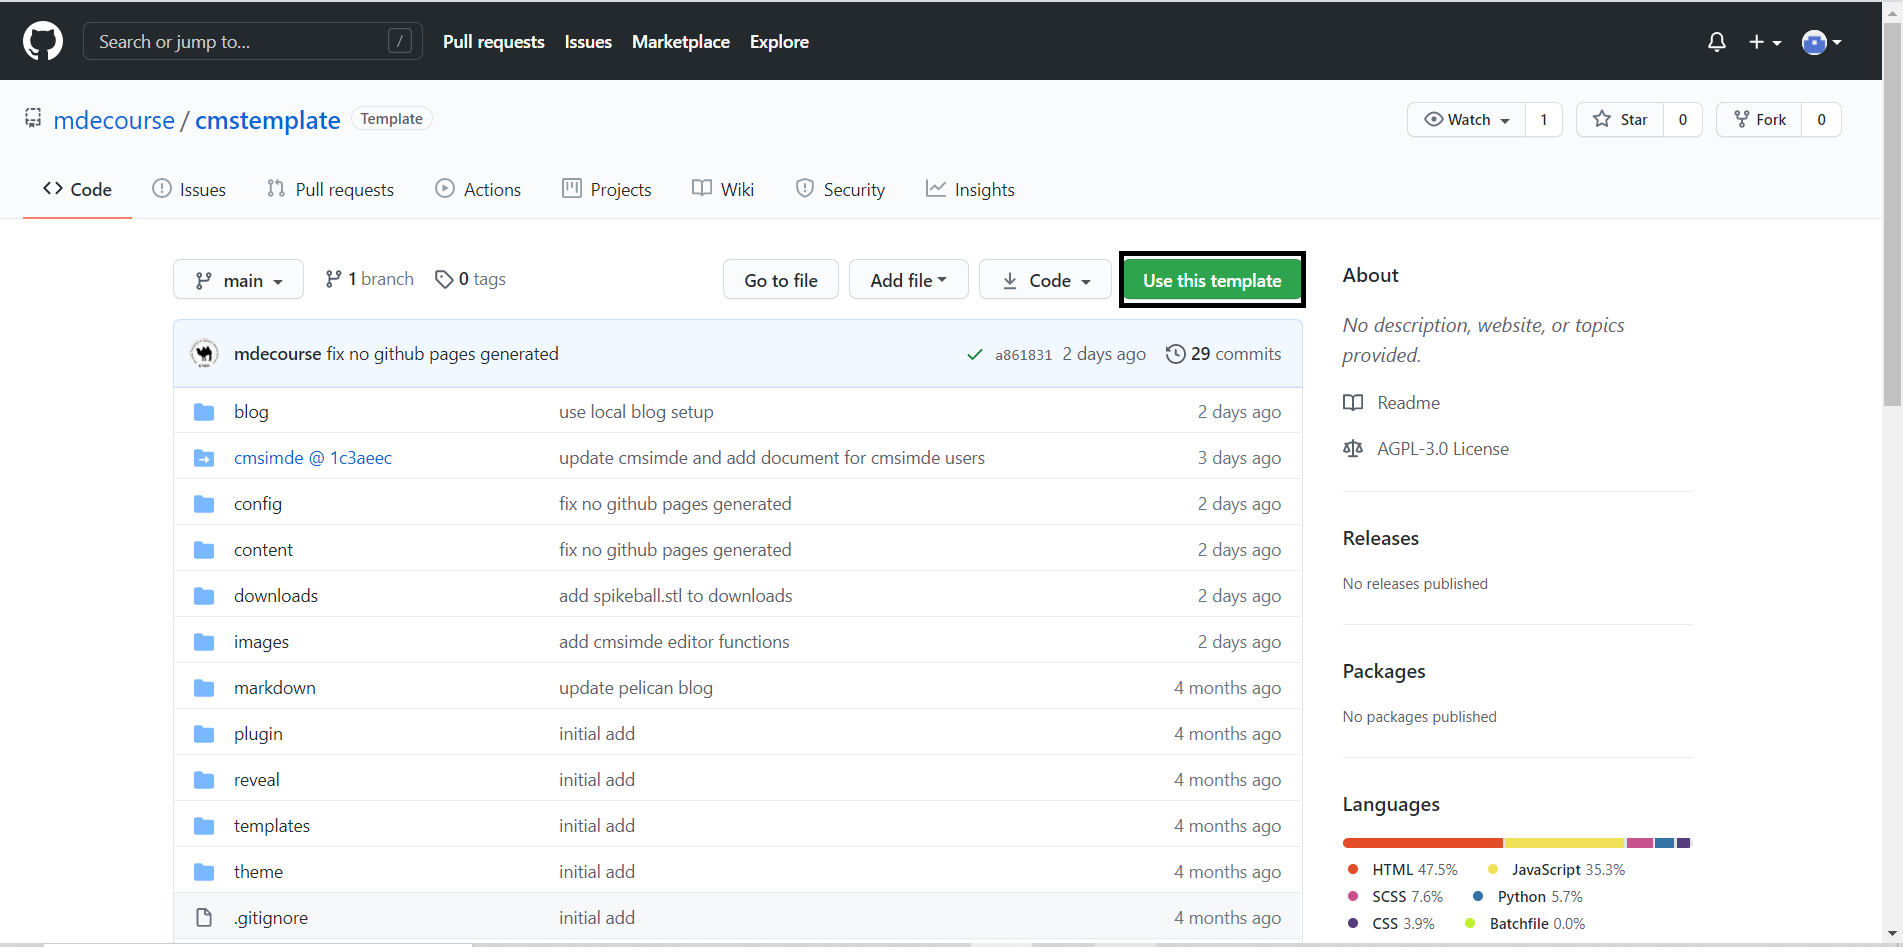Click the yellow JavaScript language bar segment
Image resolution: width=1903 pixels, height=947 pixels.
tap(1565, 843)
